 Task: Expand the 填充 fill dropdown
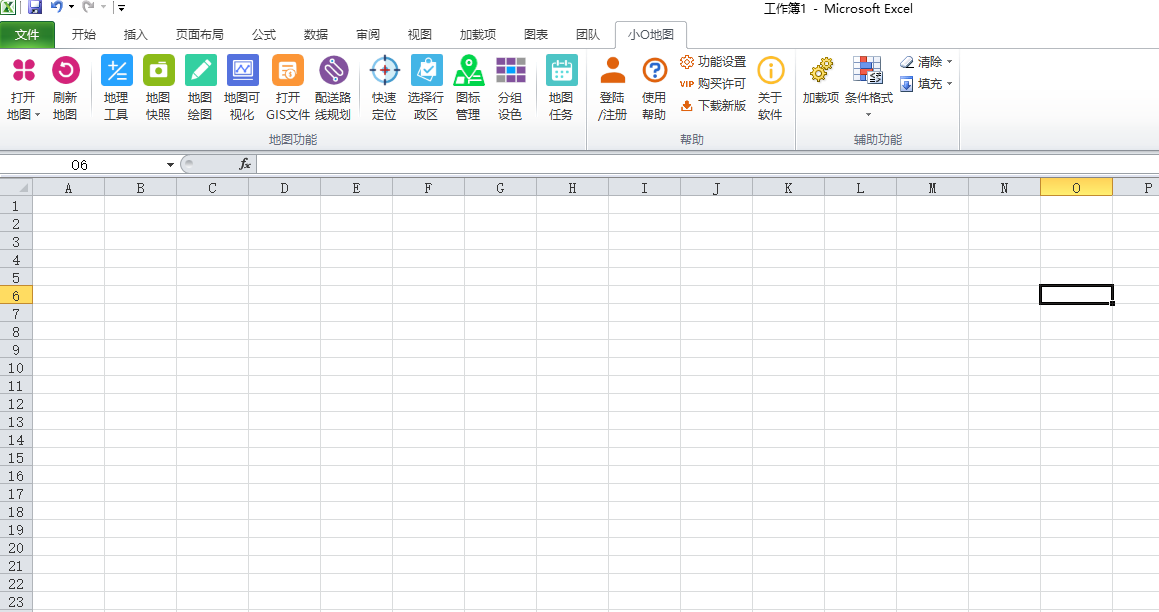[950, 84]
